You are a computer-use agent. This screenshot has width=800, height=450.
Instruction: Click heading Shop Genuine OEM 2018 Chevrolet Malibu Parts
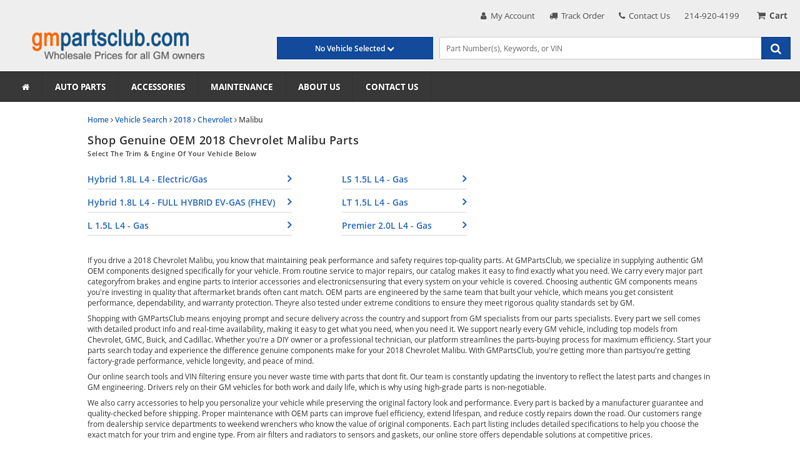pyautogui.click(x=223, y=140)
